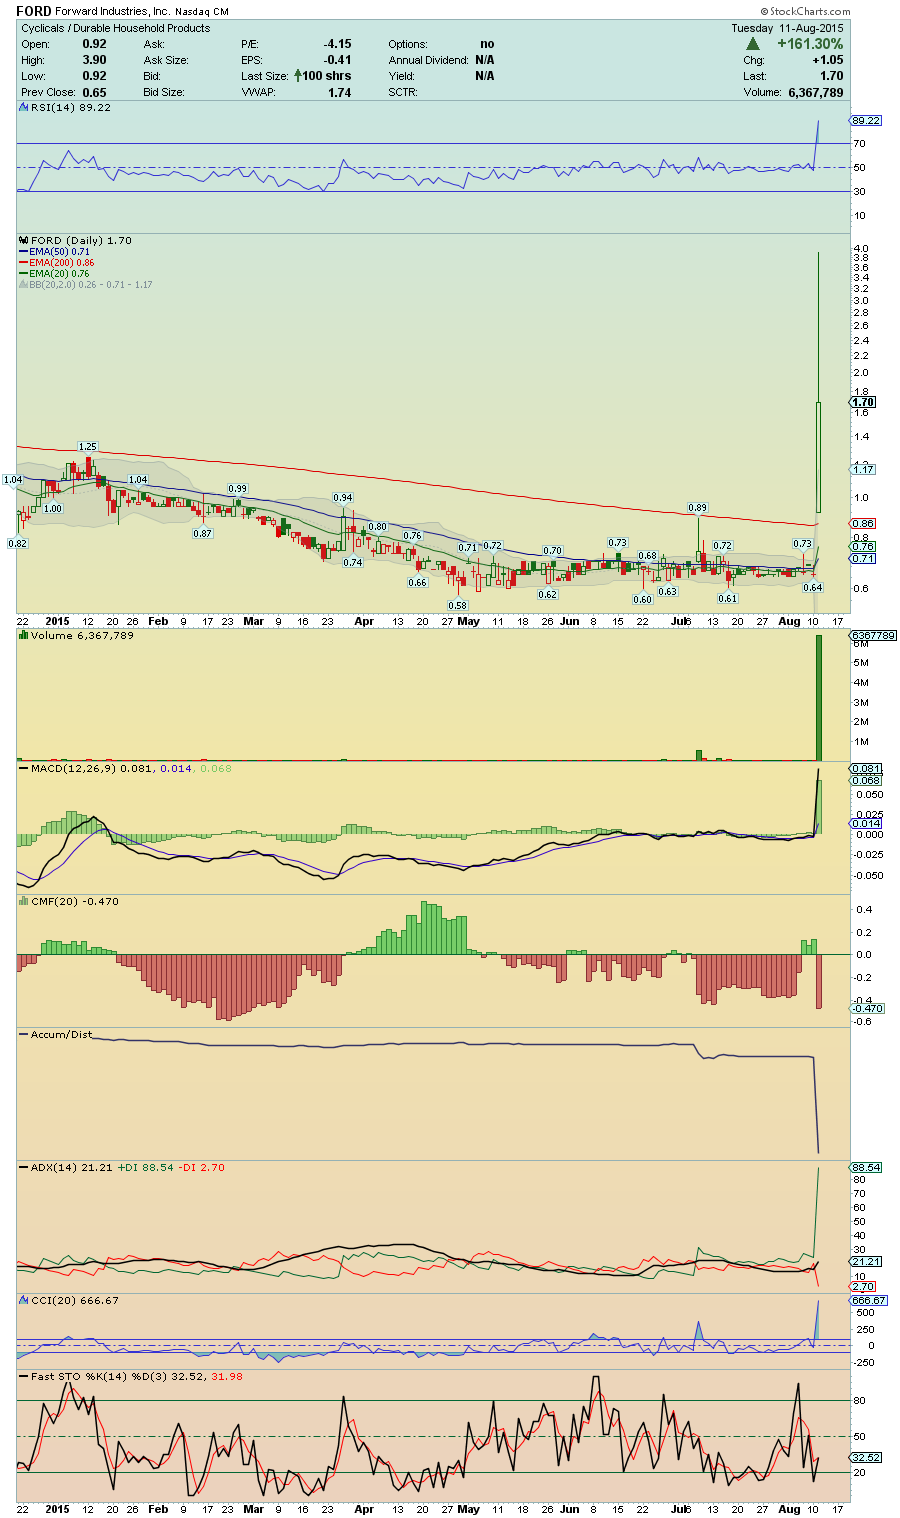Click the +DI 88.54 legend value
Image resolution: width=900 pixels, height=1518 pixels.
pyautogui.click(x=146, y=1167)
